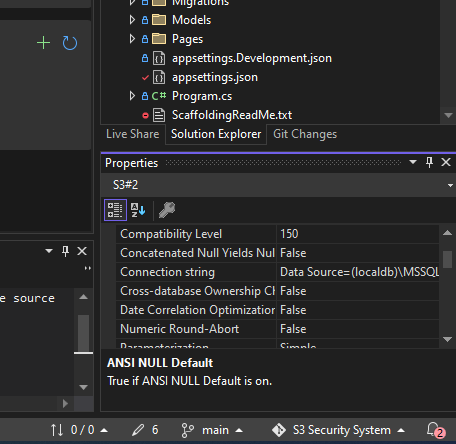Open the main branch selector
Screen dimensions: 456x444
212,430
